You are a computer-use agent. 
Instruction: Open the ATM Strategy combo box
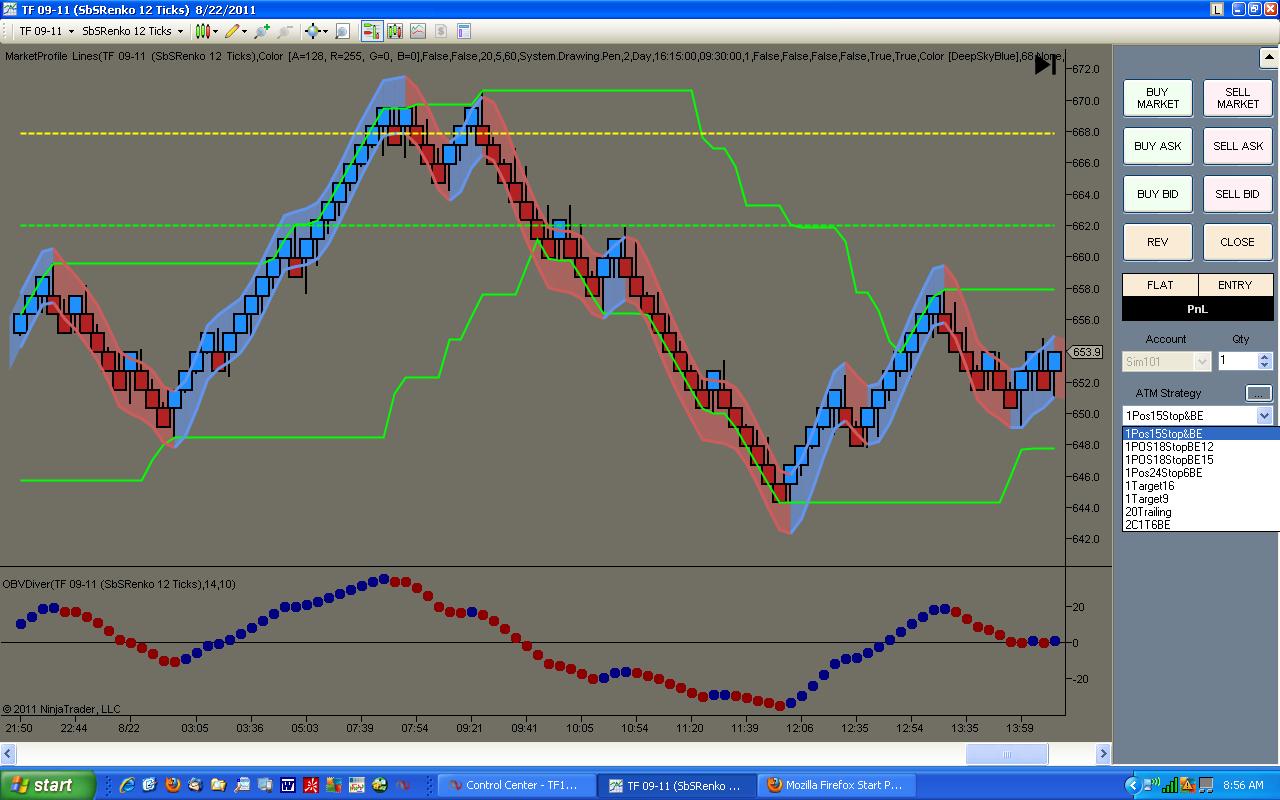click(1198, 415)
